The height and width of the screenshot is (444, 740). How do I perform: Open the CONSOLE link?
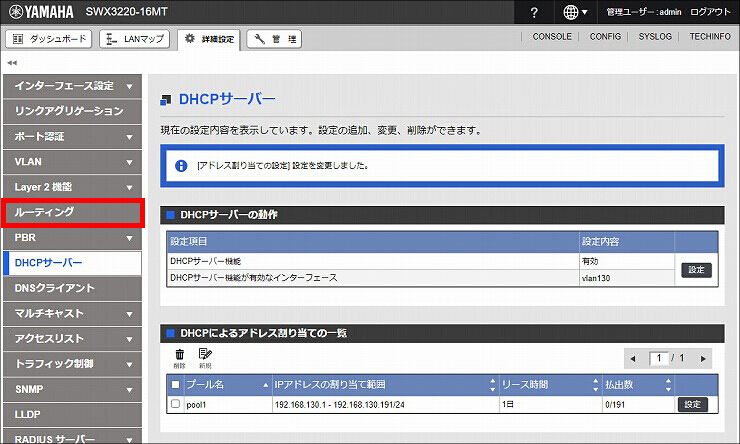point(552,36)
